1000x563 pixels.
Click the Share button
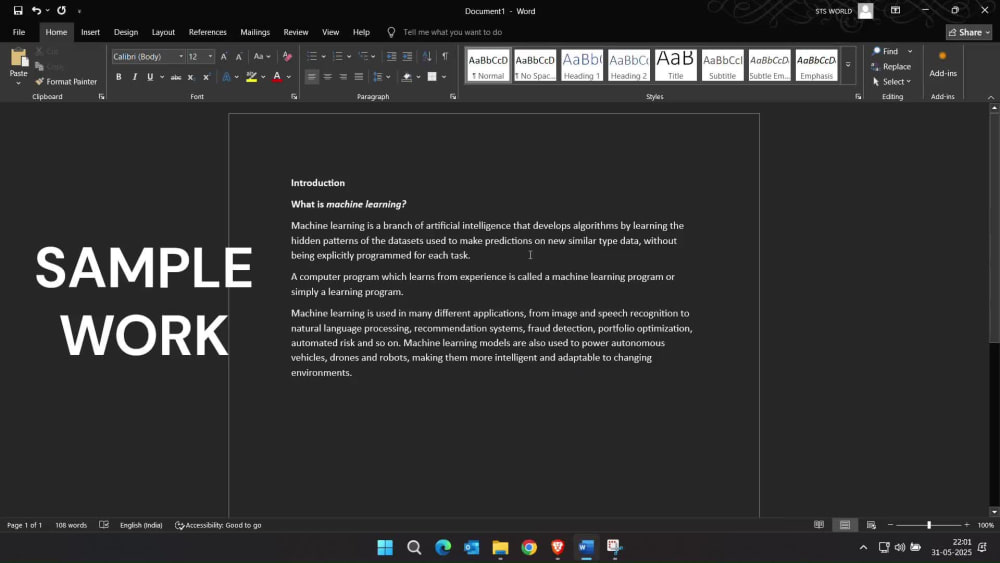[x=968, y=32]
